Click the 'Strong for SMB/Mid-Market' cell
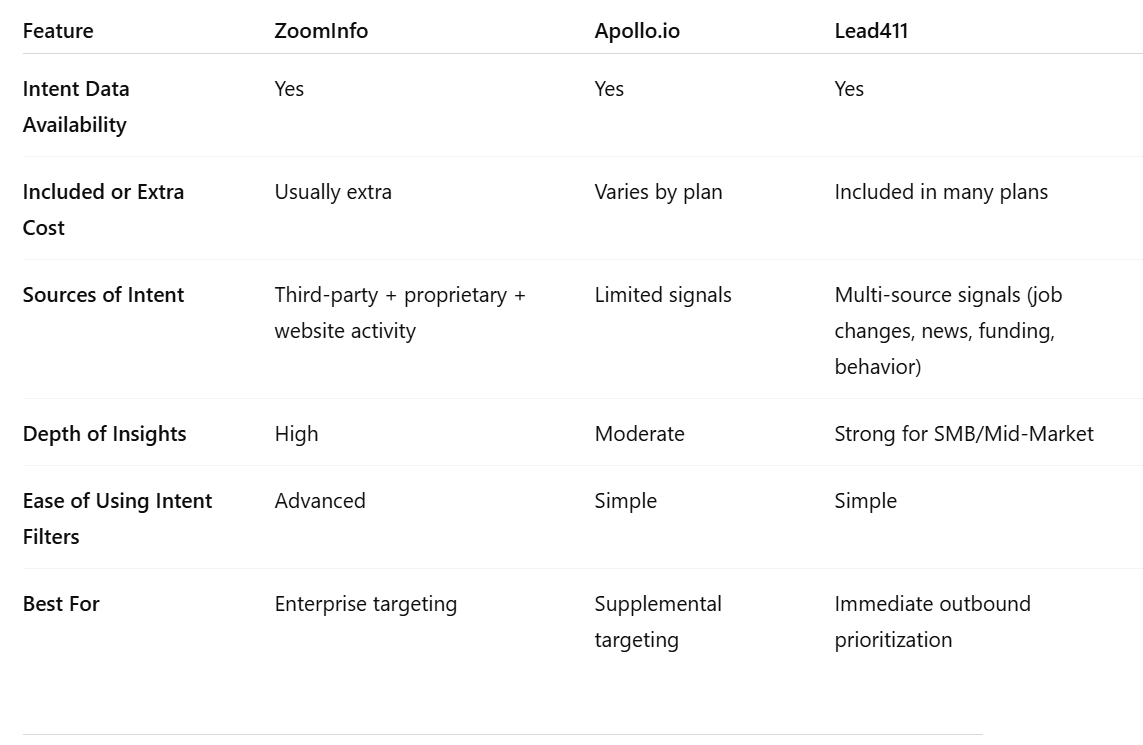Image resolution: width=1143 pixels, height=745 pixels. 963,434
